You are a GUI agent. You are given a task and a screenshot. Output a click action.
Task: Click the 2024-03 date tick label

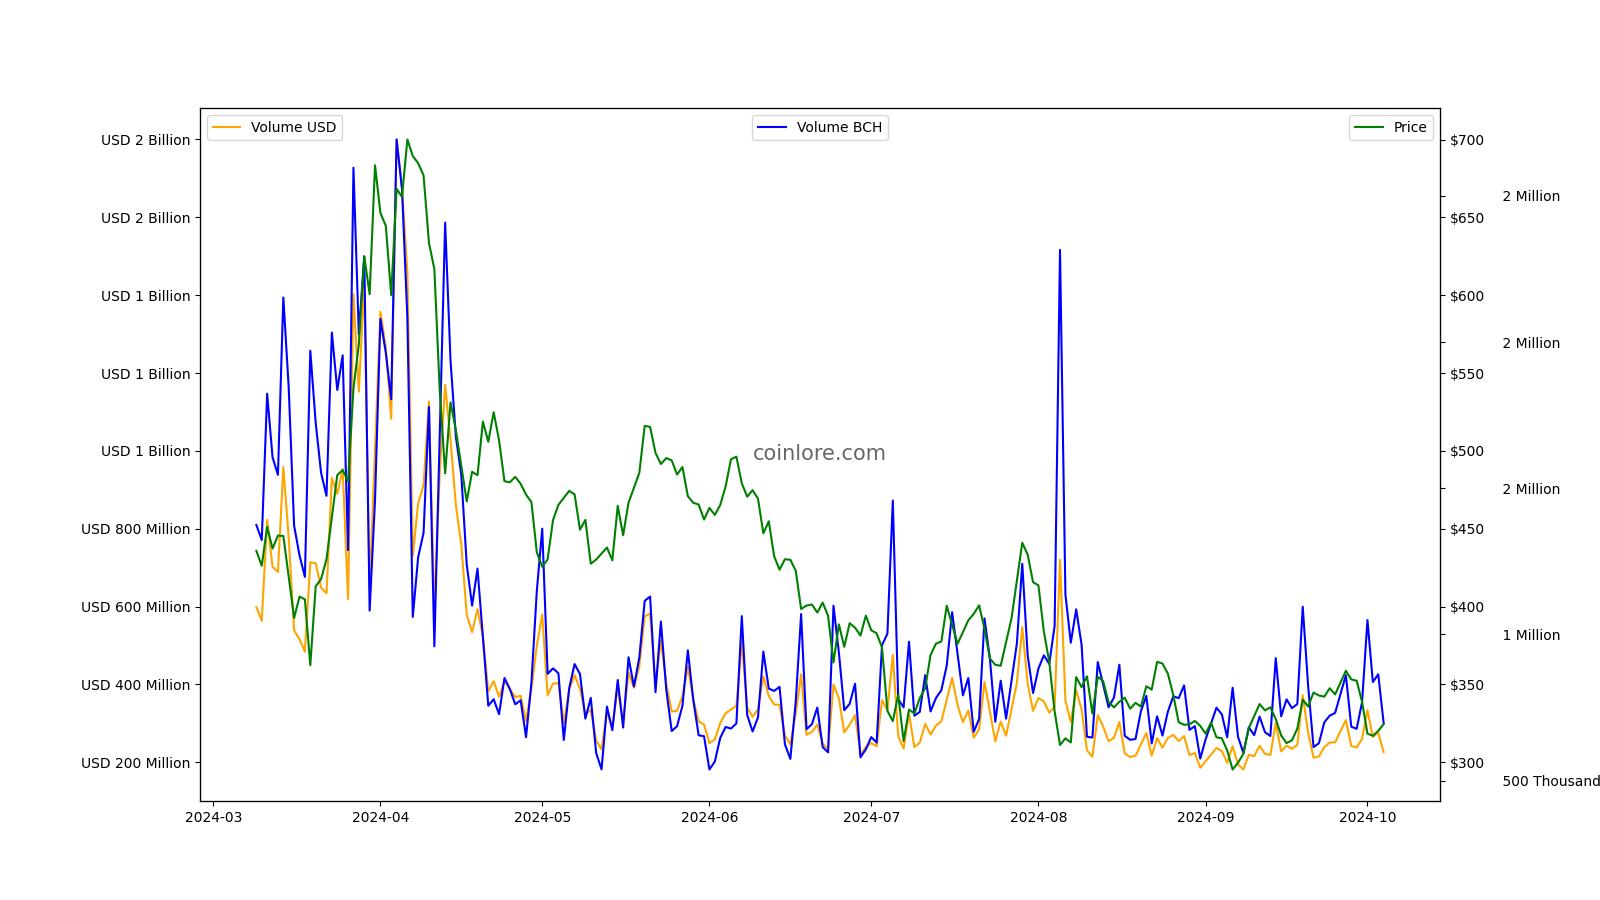tap(213, 816)
